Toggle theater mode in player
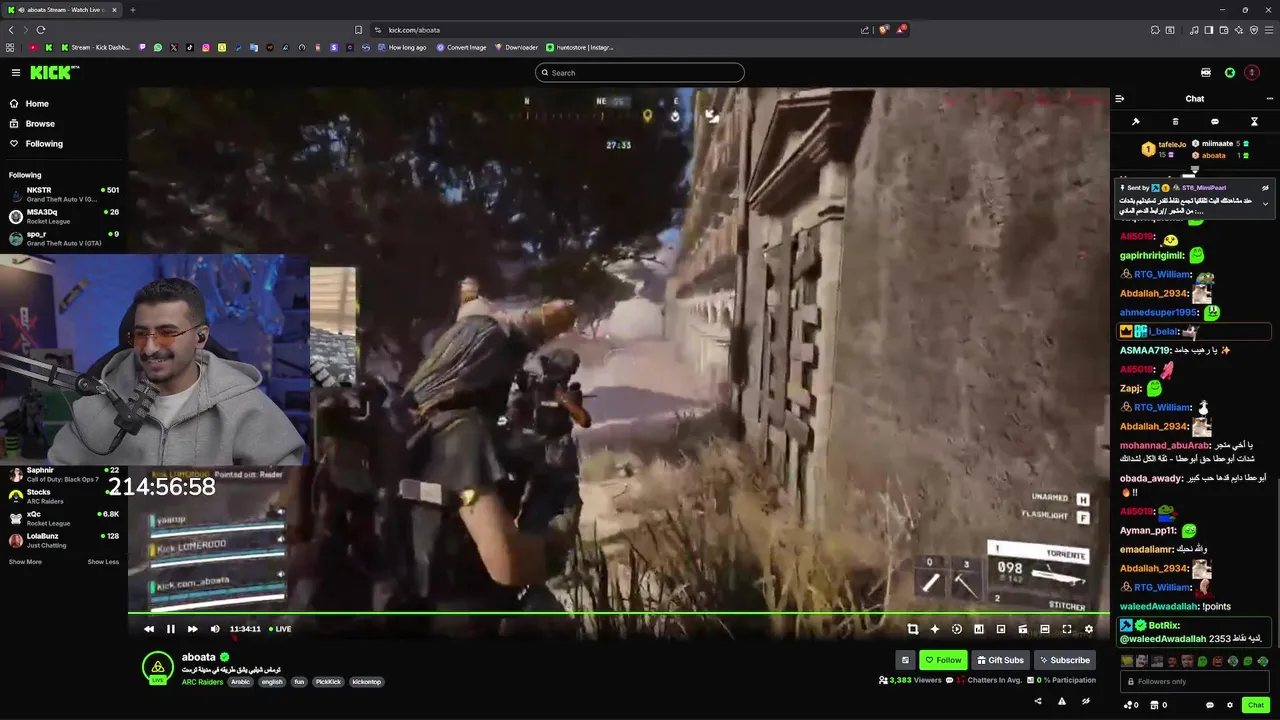This screenshot has height=720, width=1280. click(x=1045, y=629)
